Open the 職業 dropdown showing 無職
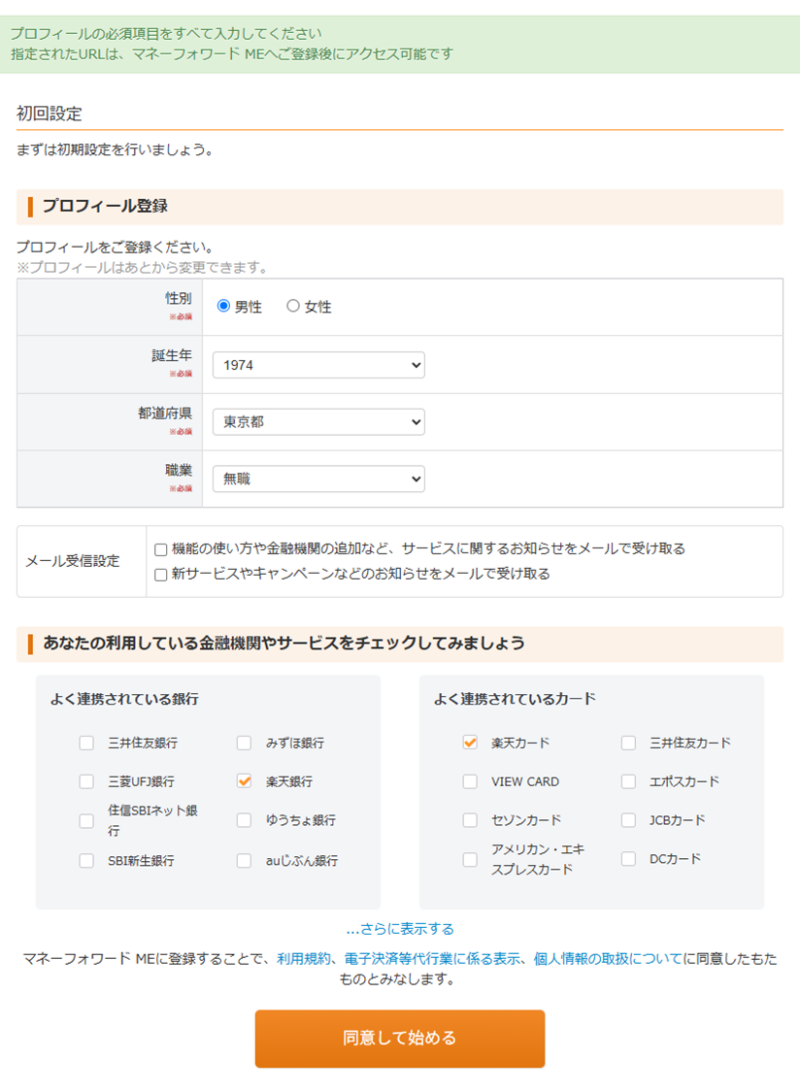Screen dimensions: 800x1092 point(319,479)
